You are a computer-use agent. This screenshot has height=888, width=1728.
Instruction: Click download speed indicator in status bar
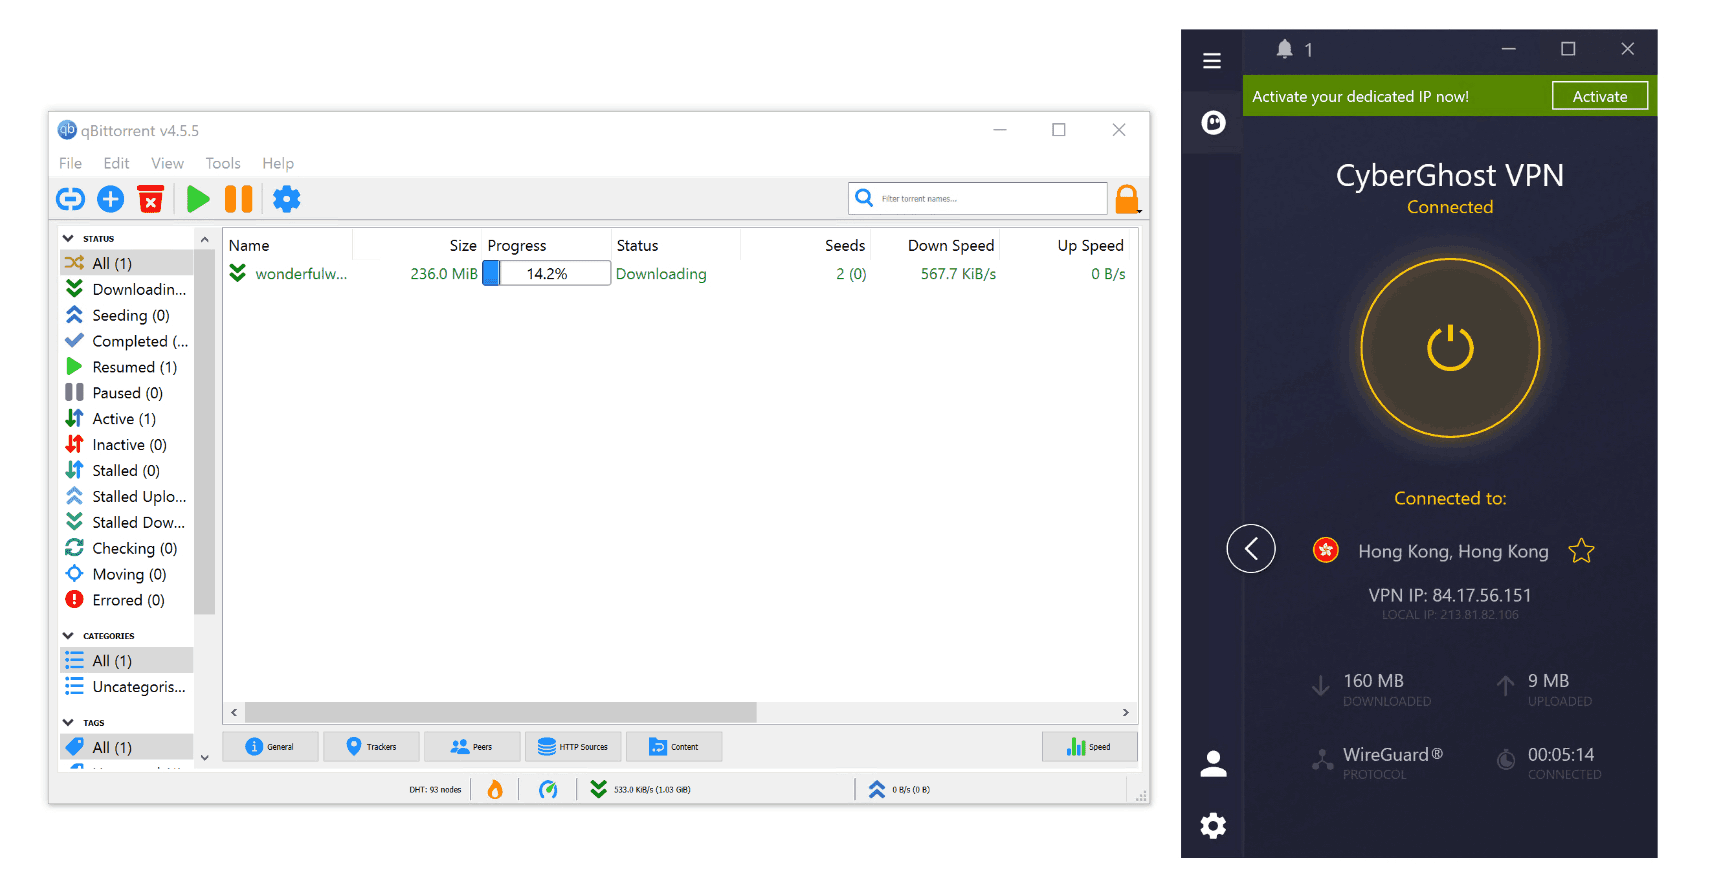tap(640, 790)
